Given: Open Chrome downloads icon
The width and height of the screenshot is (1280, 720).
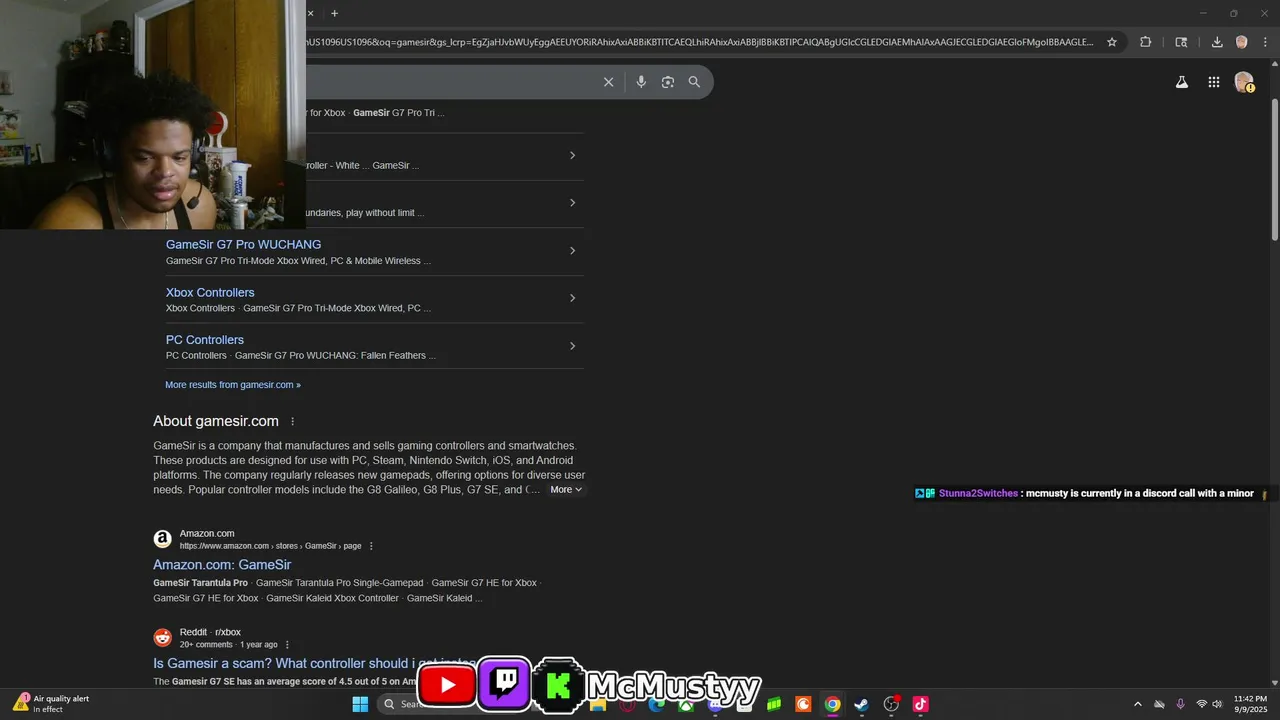Looking at the screenshot, I should [x=1217, y=42].
